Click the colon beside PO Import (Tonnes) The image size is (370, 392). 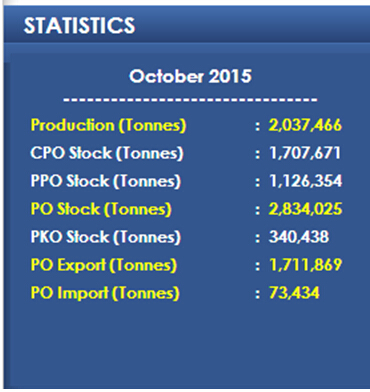pyautogui.click(x=257, y=294)
